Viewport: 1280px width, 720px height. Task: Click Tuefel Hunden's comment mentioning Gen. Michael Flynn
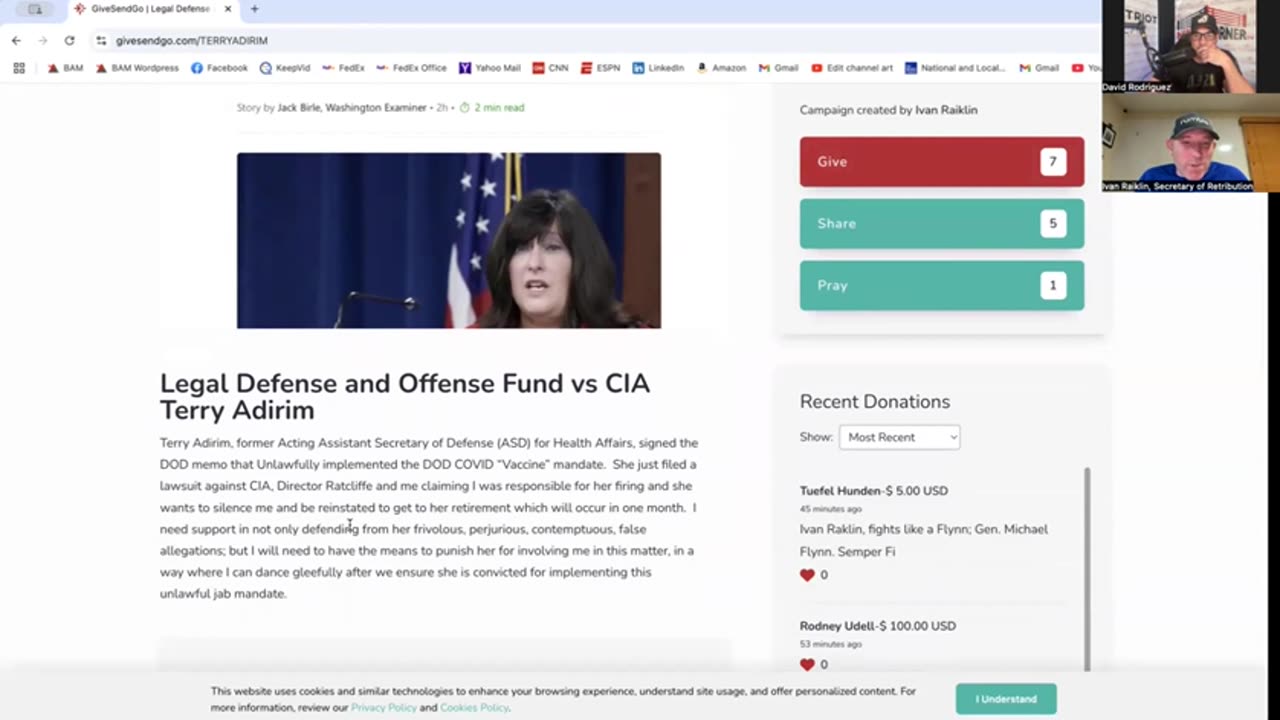[x=924, y=541]
